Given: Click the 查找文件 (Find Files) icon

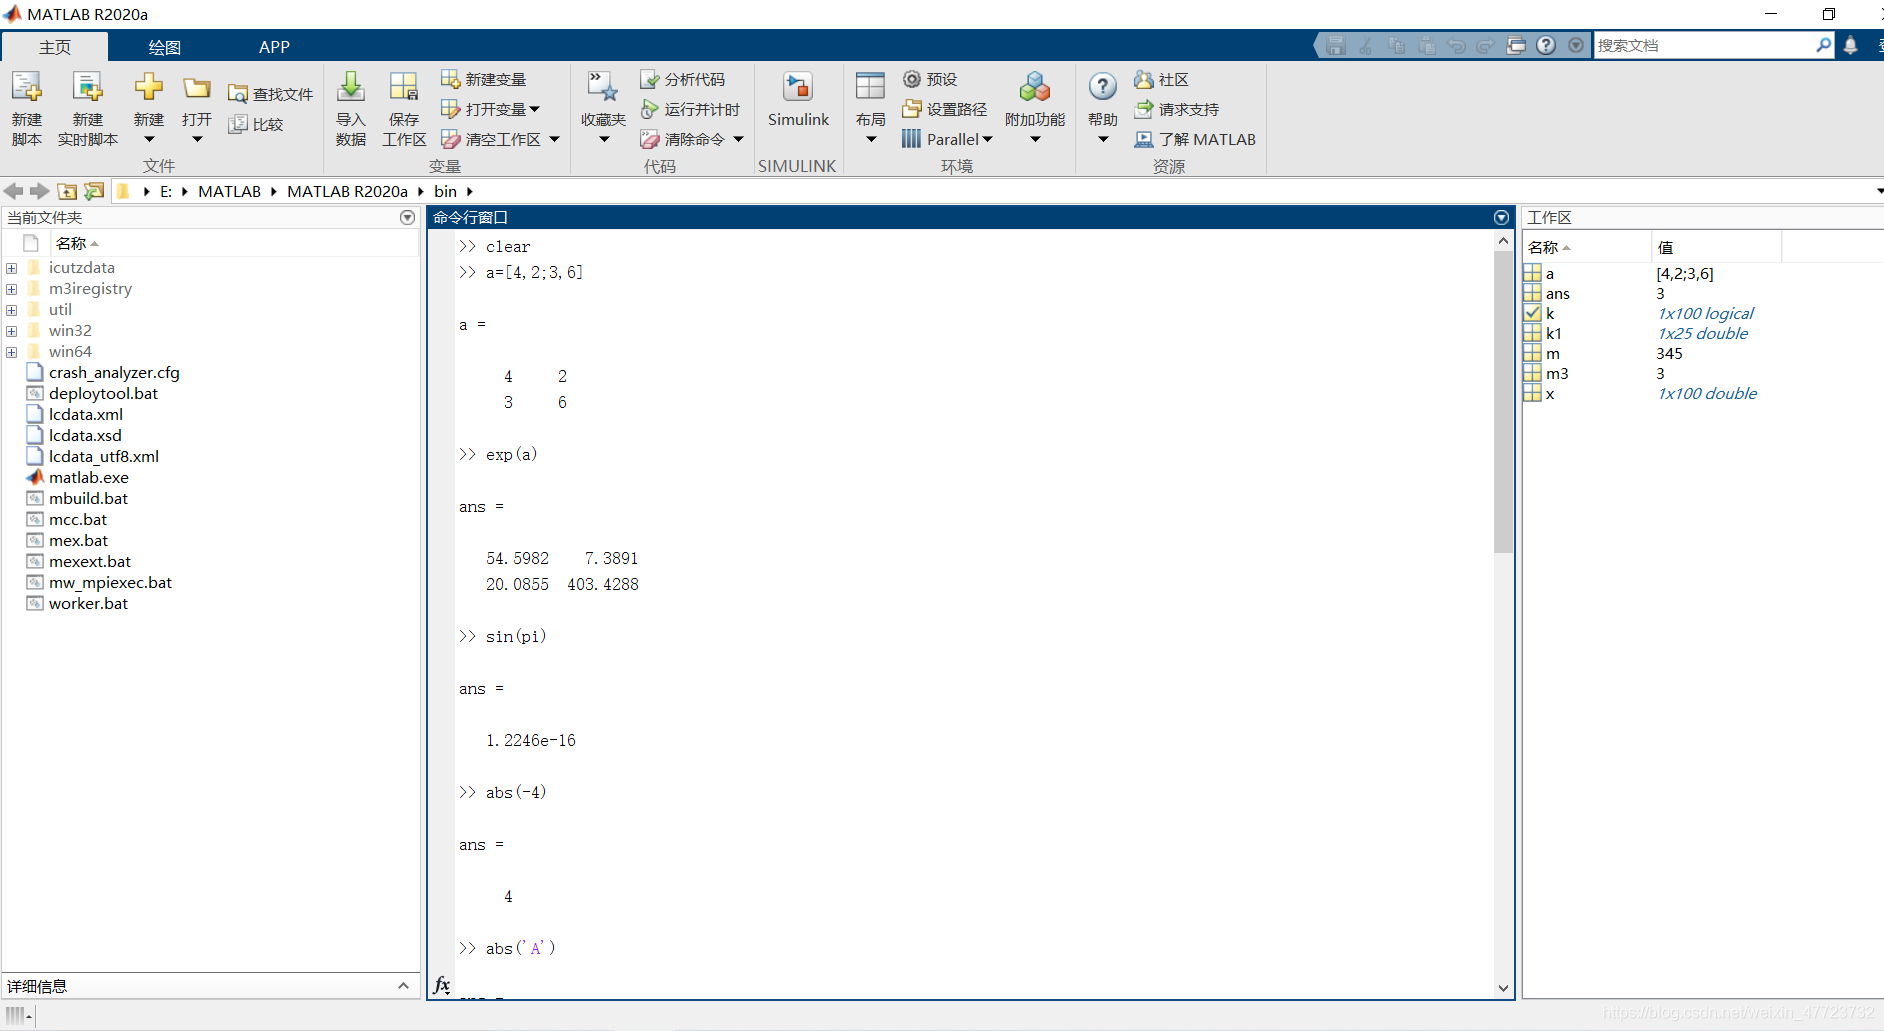Looking at the screenshot, I should 238,94.
